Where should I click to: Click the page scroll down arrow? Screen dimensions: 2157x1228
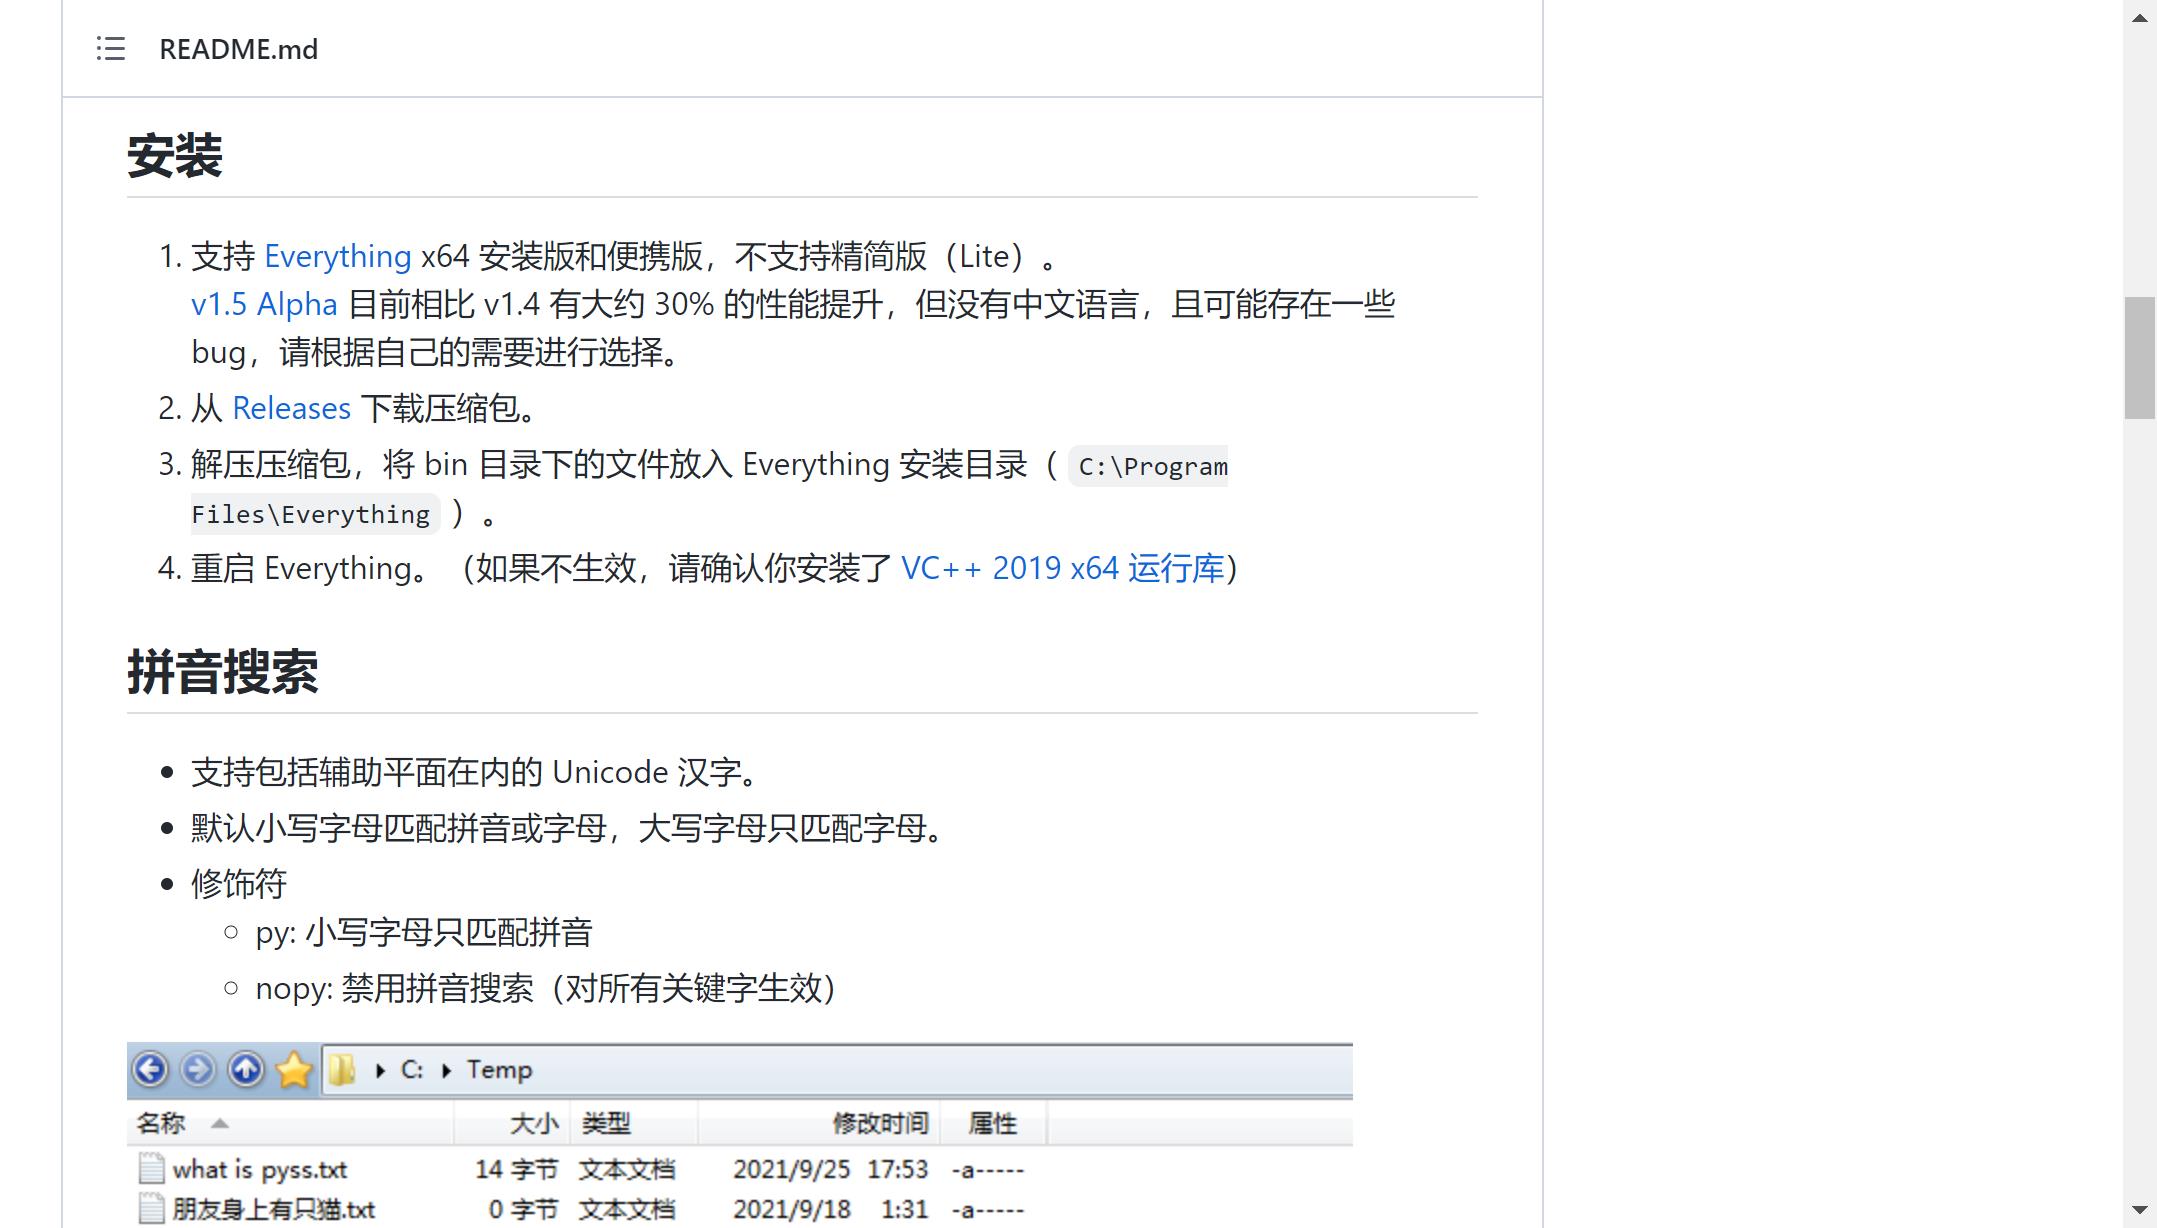pos(2140,1210)
